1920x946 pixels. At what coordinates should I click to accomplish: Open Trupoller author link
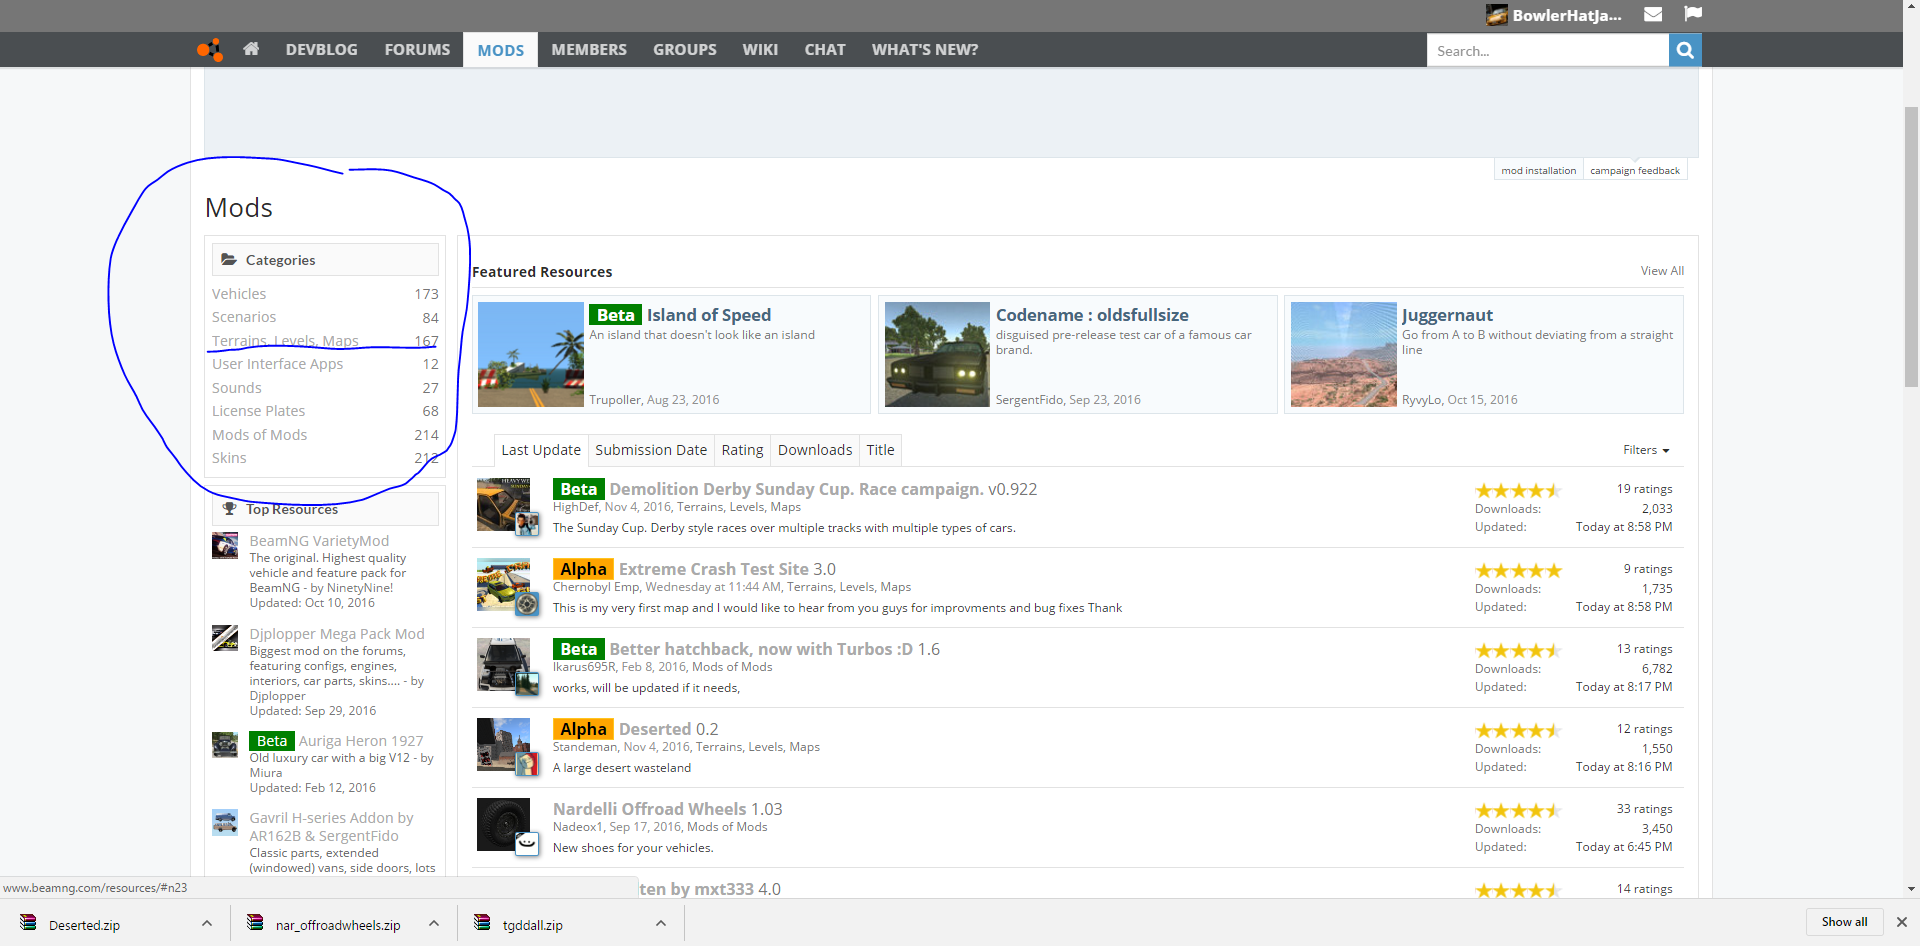[x=615, y=400]
